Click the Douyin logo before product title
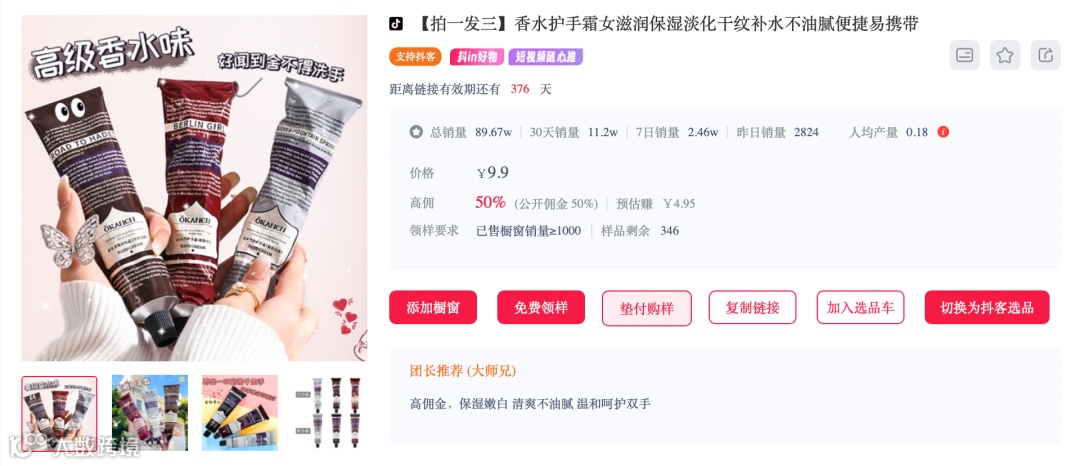Viewport: 1080px width, 466px height. coord(396,24)
